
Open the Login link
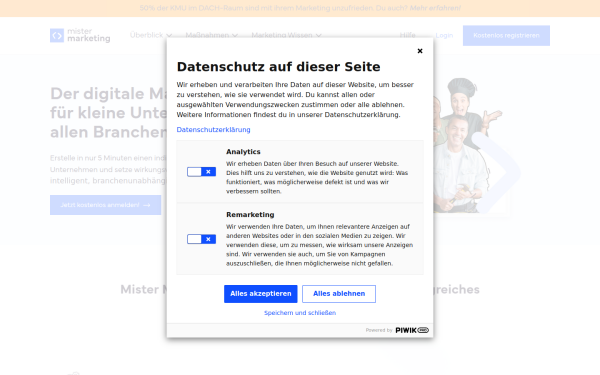[444, 35]
